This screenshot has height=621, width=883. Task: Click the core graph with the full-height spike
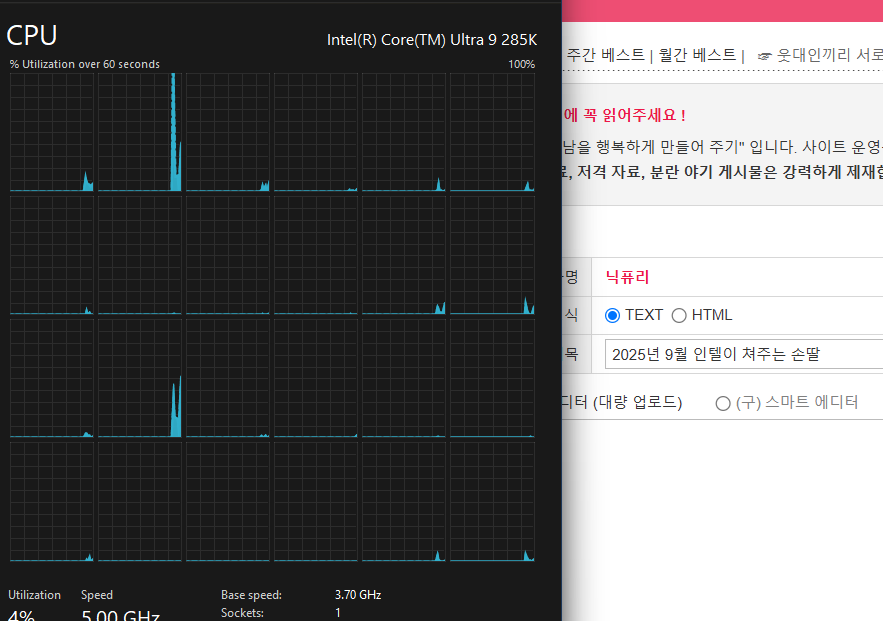[x=140, y=132]
